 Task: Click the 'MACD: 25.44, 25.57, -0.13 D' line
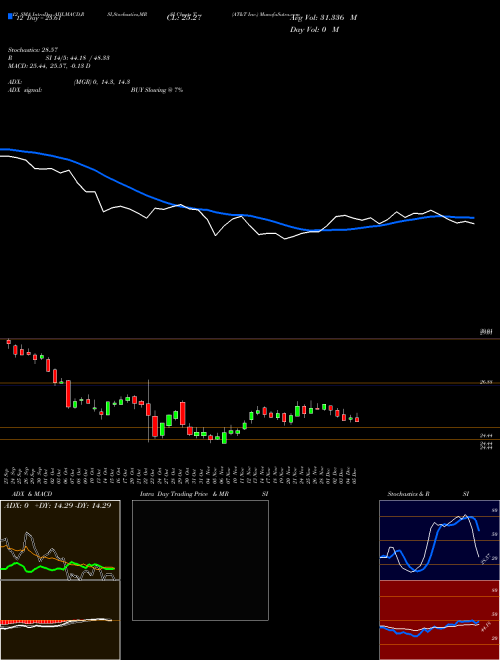(x=49, y=66)
